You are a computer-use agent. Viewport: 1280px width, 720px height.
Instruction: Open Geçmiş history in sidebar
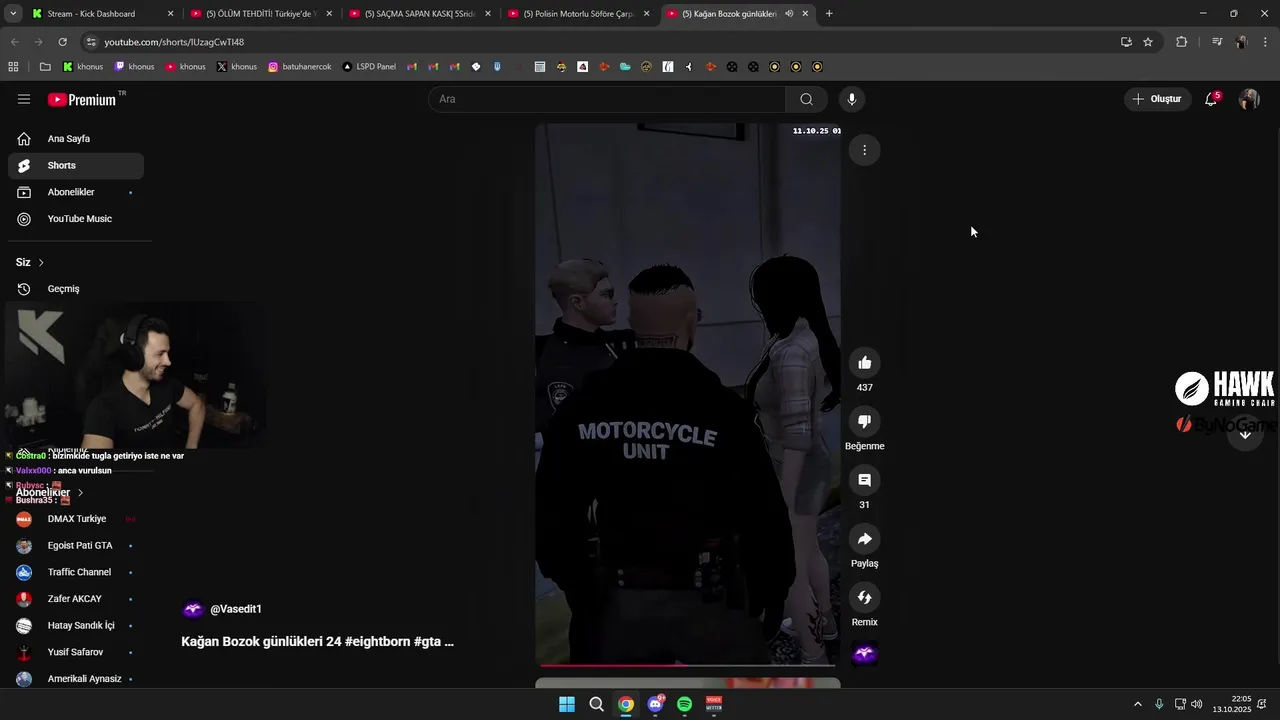[x=76, y=289]
